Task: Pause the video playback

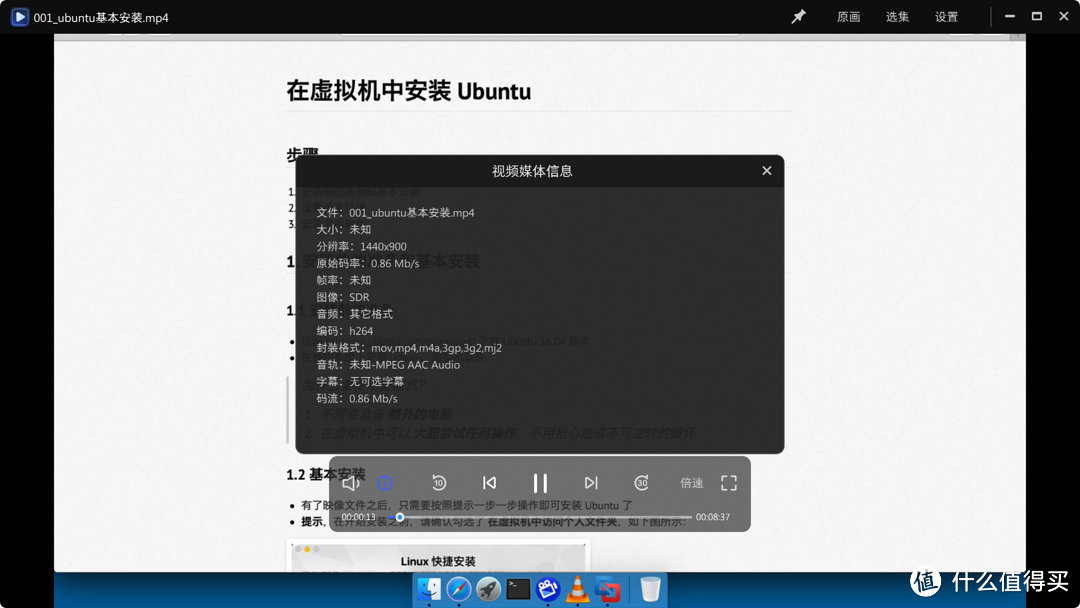Action: [x=540, y=483]
